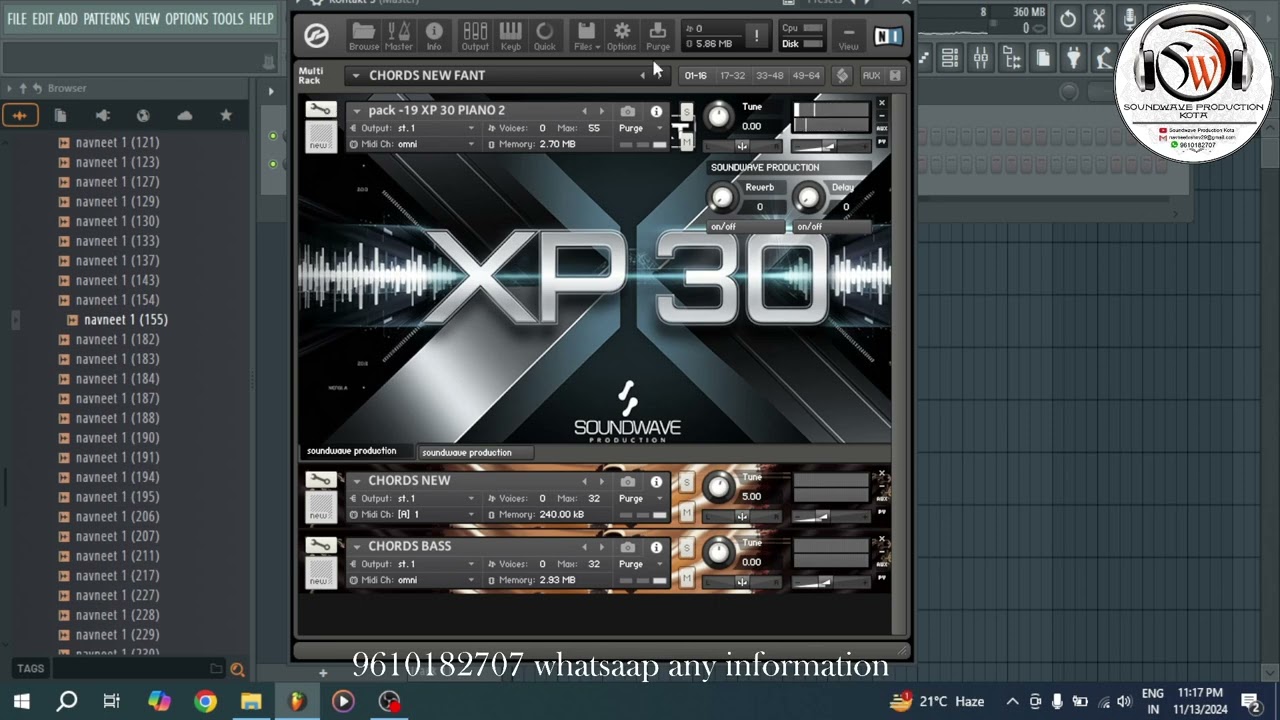
Task: Click the NI logo in Kontakt
Action: pyautogui.click(x=887, y=36)
